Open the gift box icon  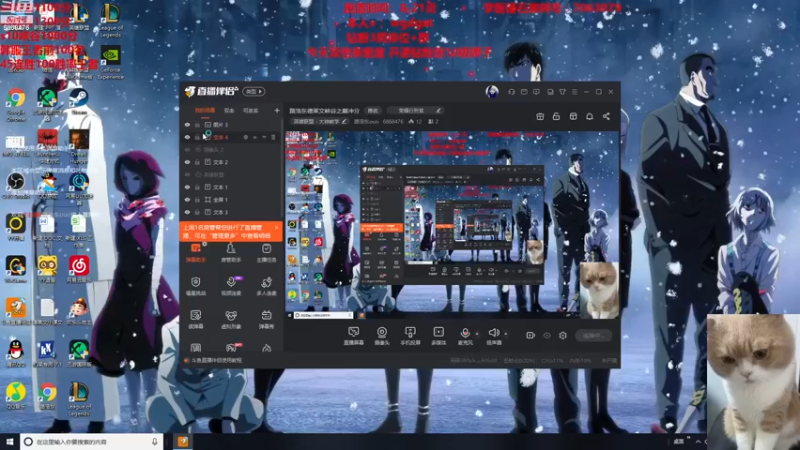point(540,116)
